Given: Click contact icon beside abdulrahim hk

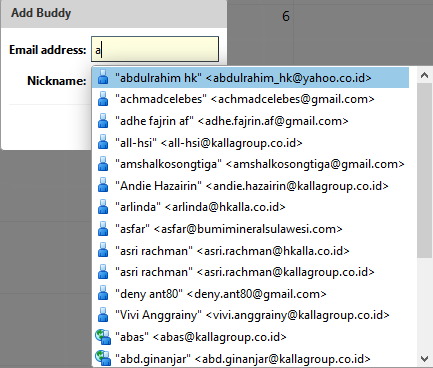Looking at the screenshot, I should click(x=103, y=77).
